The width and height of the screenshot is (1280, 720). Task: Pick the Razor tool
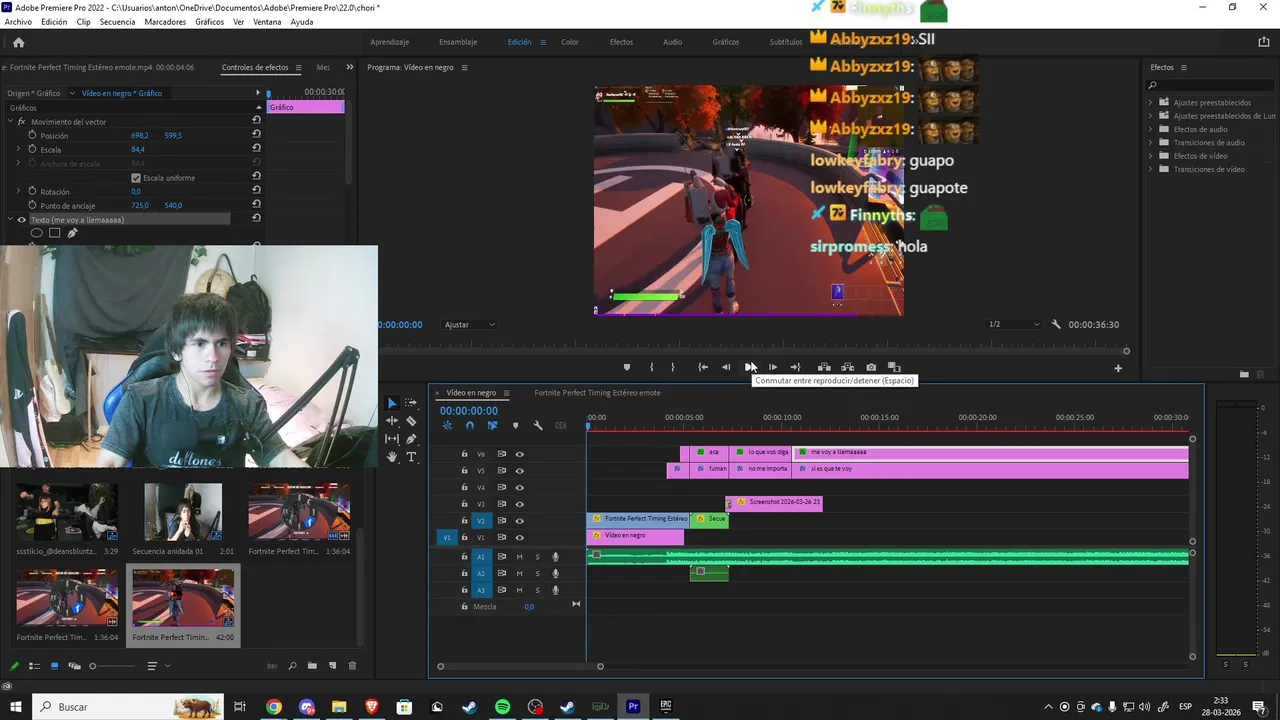click(x=411, y=421)
